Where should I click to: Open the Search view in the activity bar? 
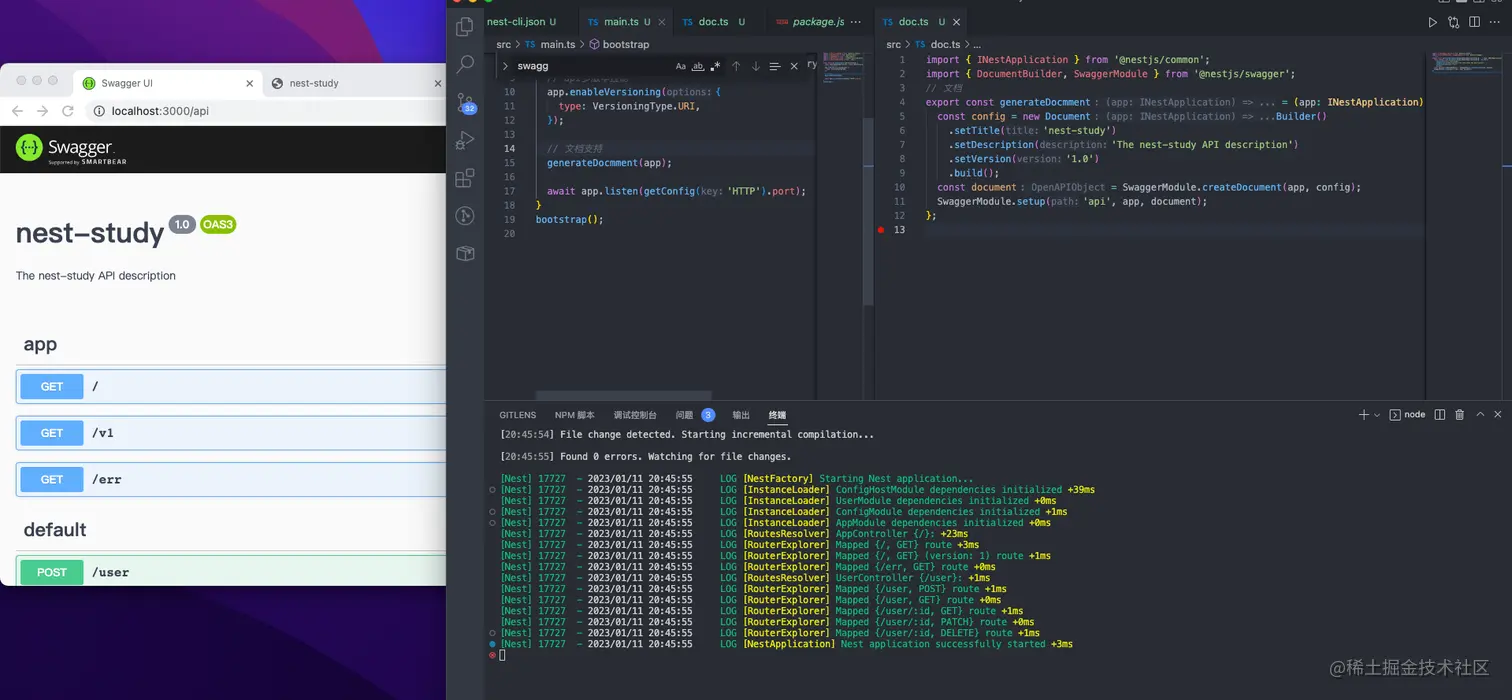[465, 65]
